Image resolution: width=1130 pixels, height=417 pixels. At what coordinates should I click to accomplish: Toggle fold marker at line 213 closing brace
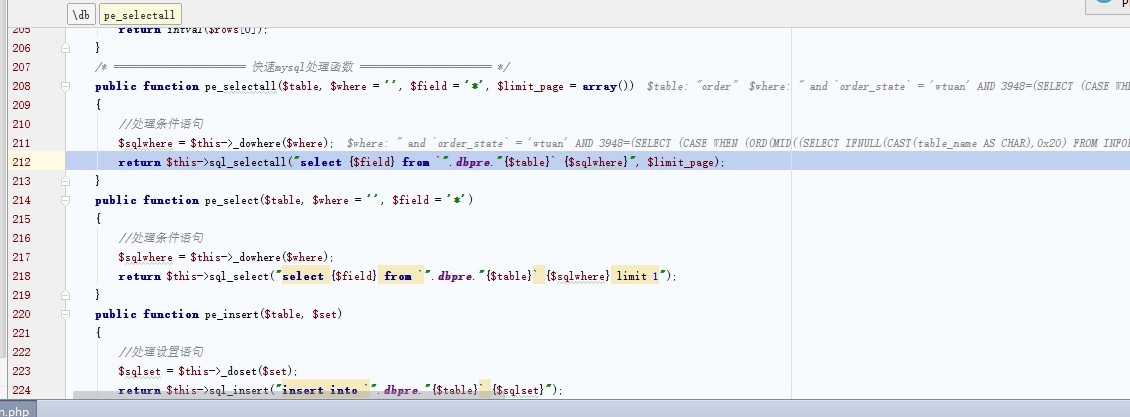(x=66, y=181)
